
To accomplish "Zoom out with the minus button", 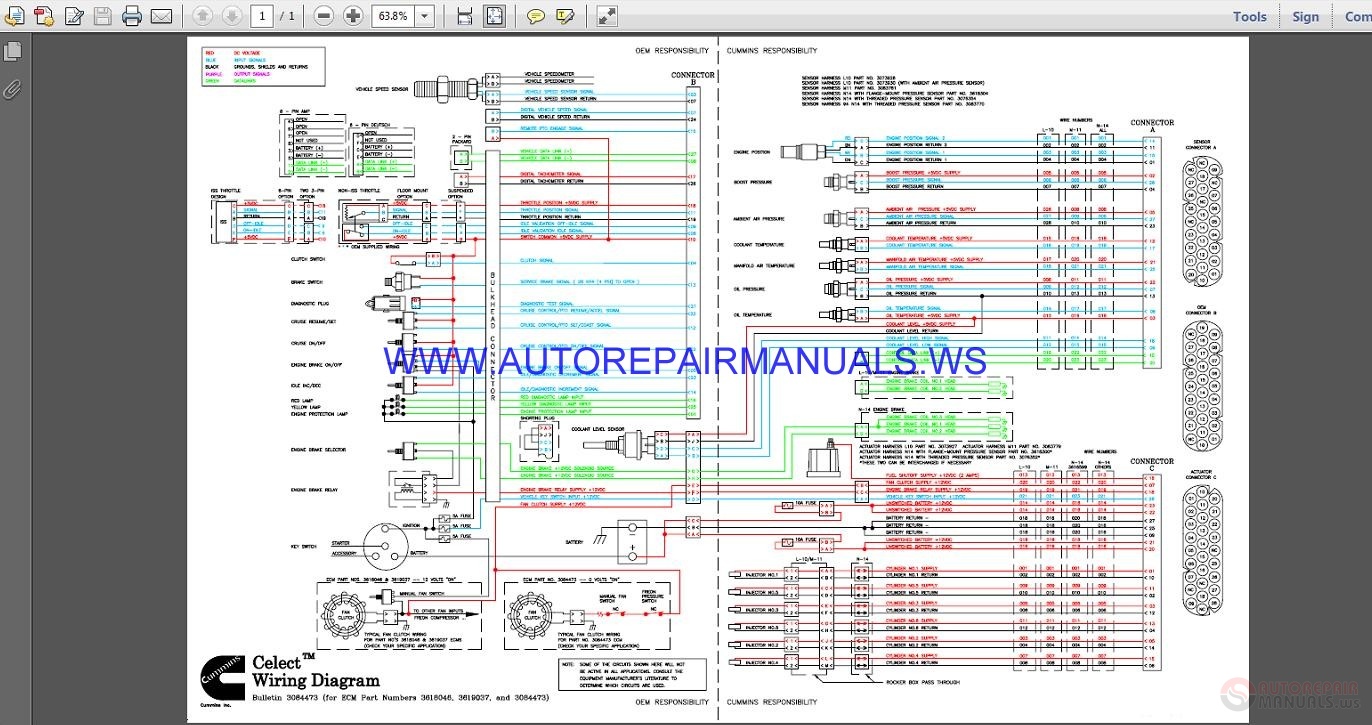I will tap(323, 16).
